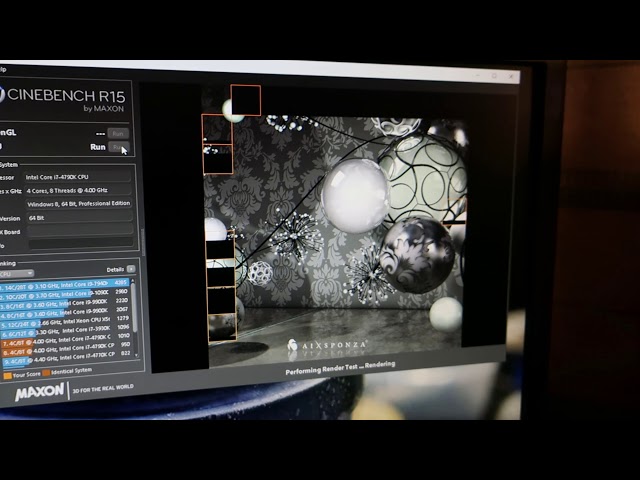This screenshot has height=480, width=640.
Task: Select rank 7 entry scoring 1010
Action: [64, 339]
